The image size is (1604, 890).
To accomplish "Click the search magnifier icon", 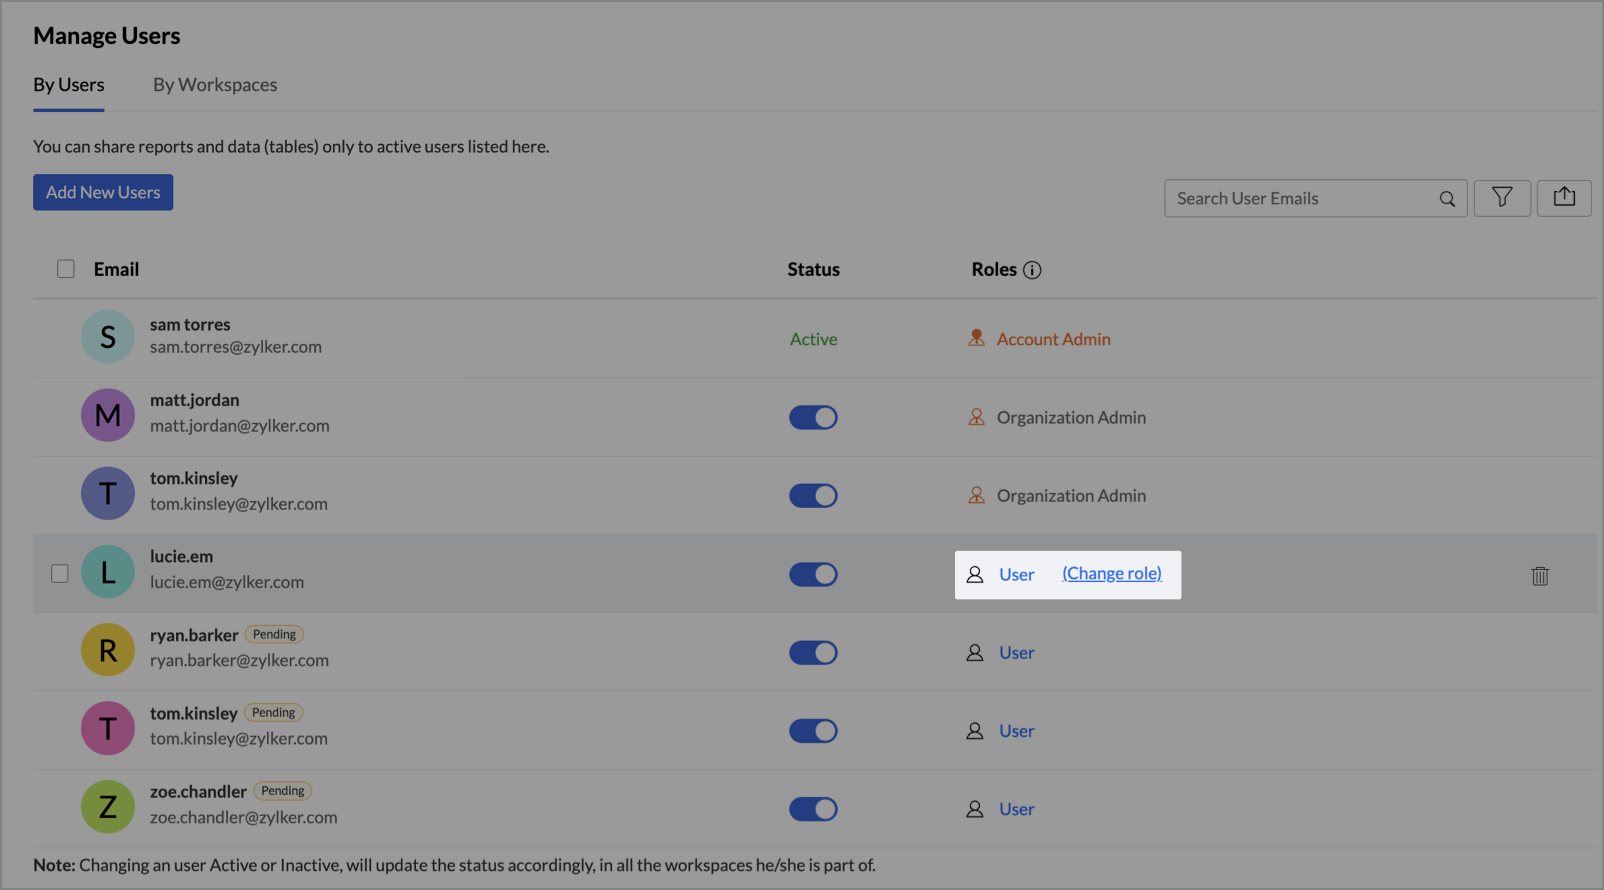I will (1447, 199).
